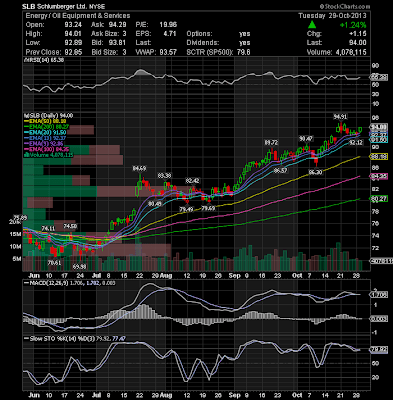Image resolution: width=393 pixels, height=400 pixels.
Task: Click the Dividends label in header
Action: click(203, 43)
